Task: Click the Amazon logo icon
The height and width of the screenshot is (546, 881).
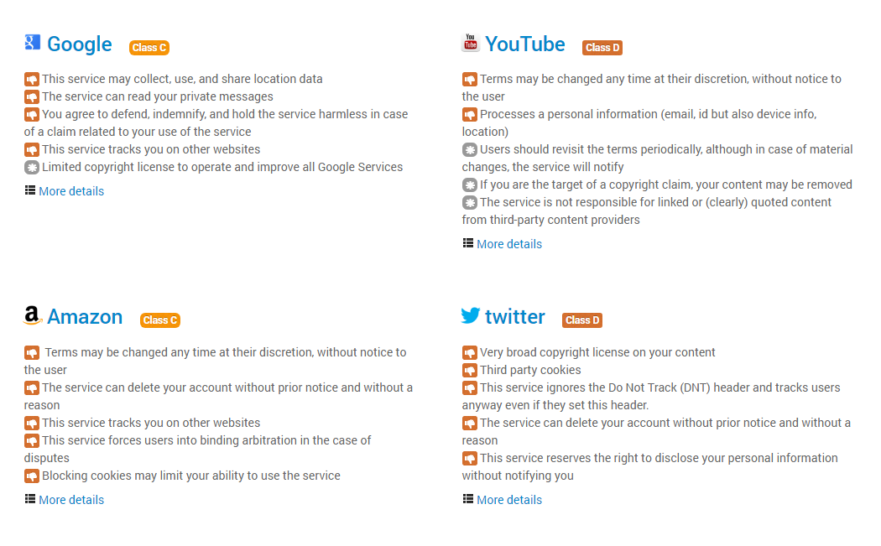Action: coord(33,316)
